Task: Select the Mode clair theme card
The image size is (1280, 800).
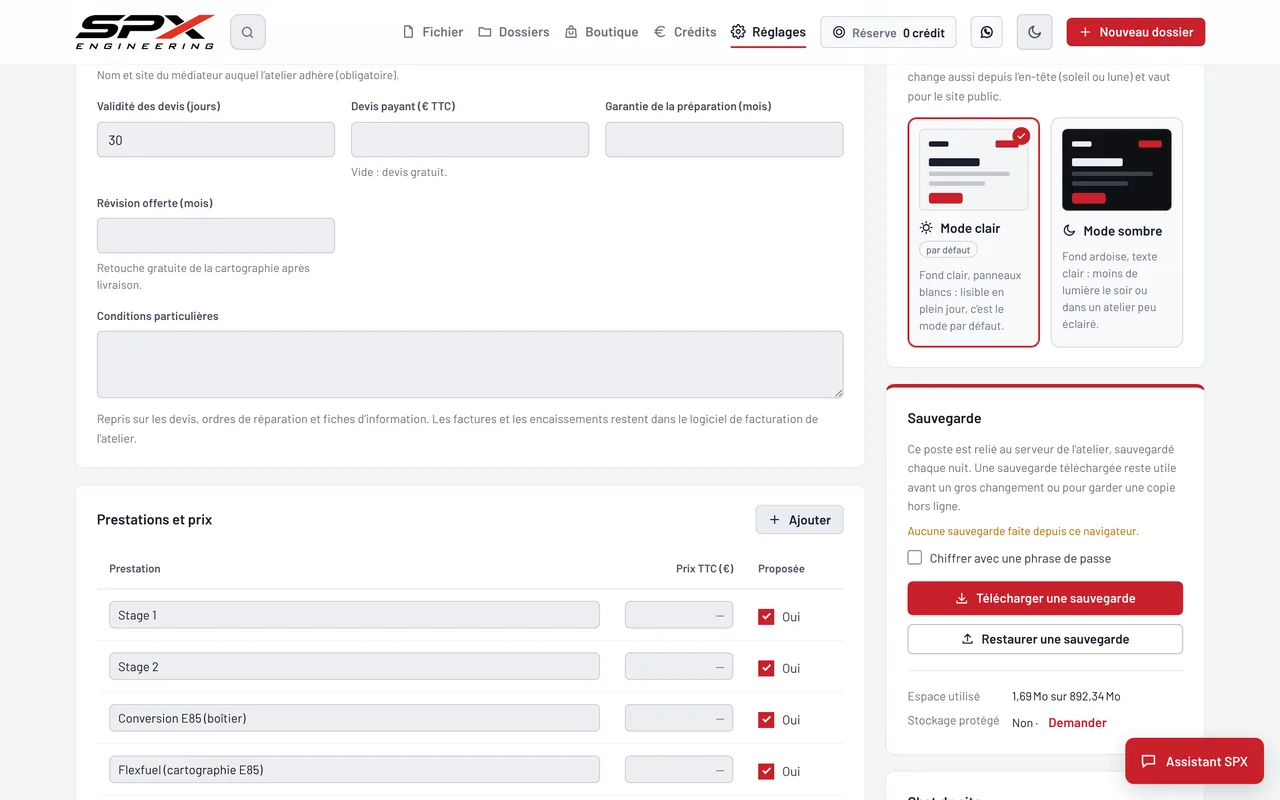Action: pos(973,232)
